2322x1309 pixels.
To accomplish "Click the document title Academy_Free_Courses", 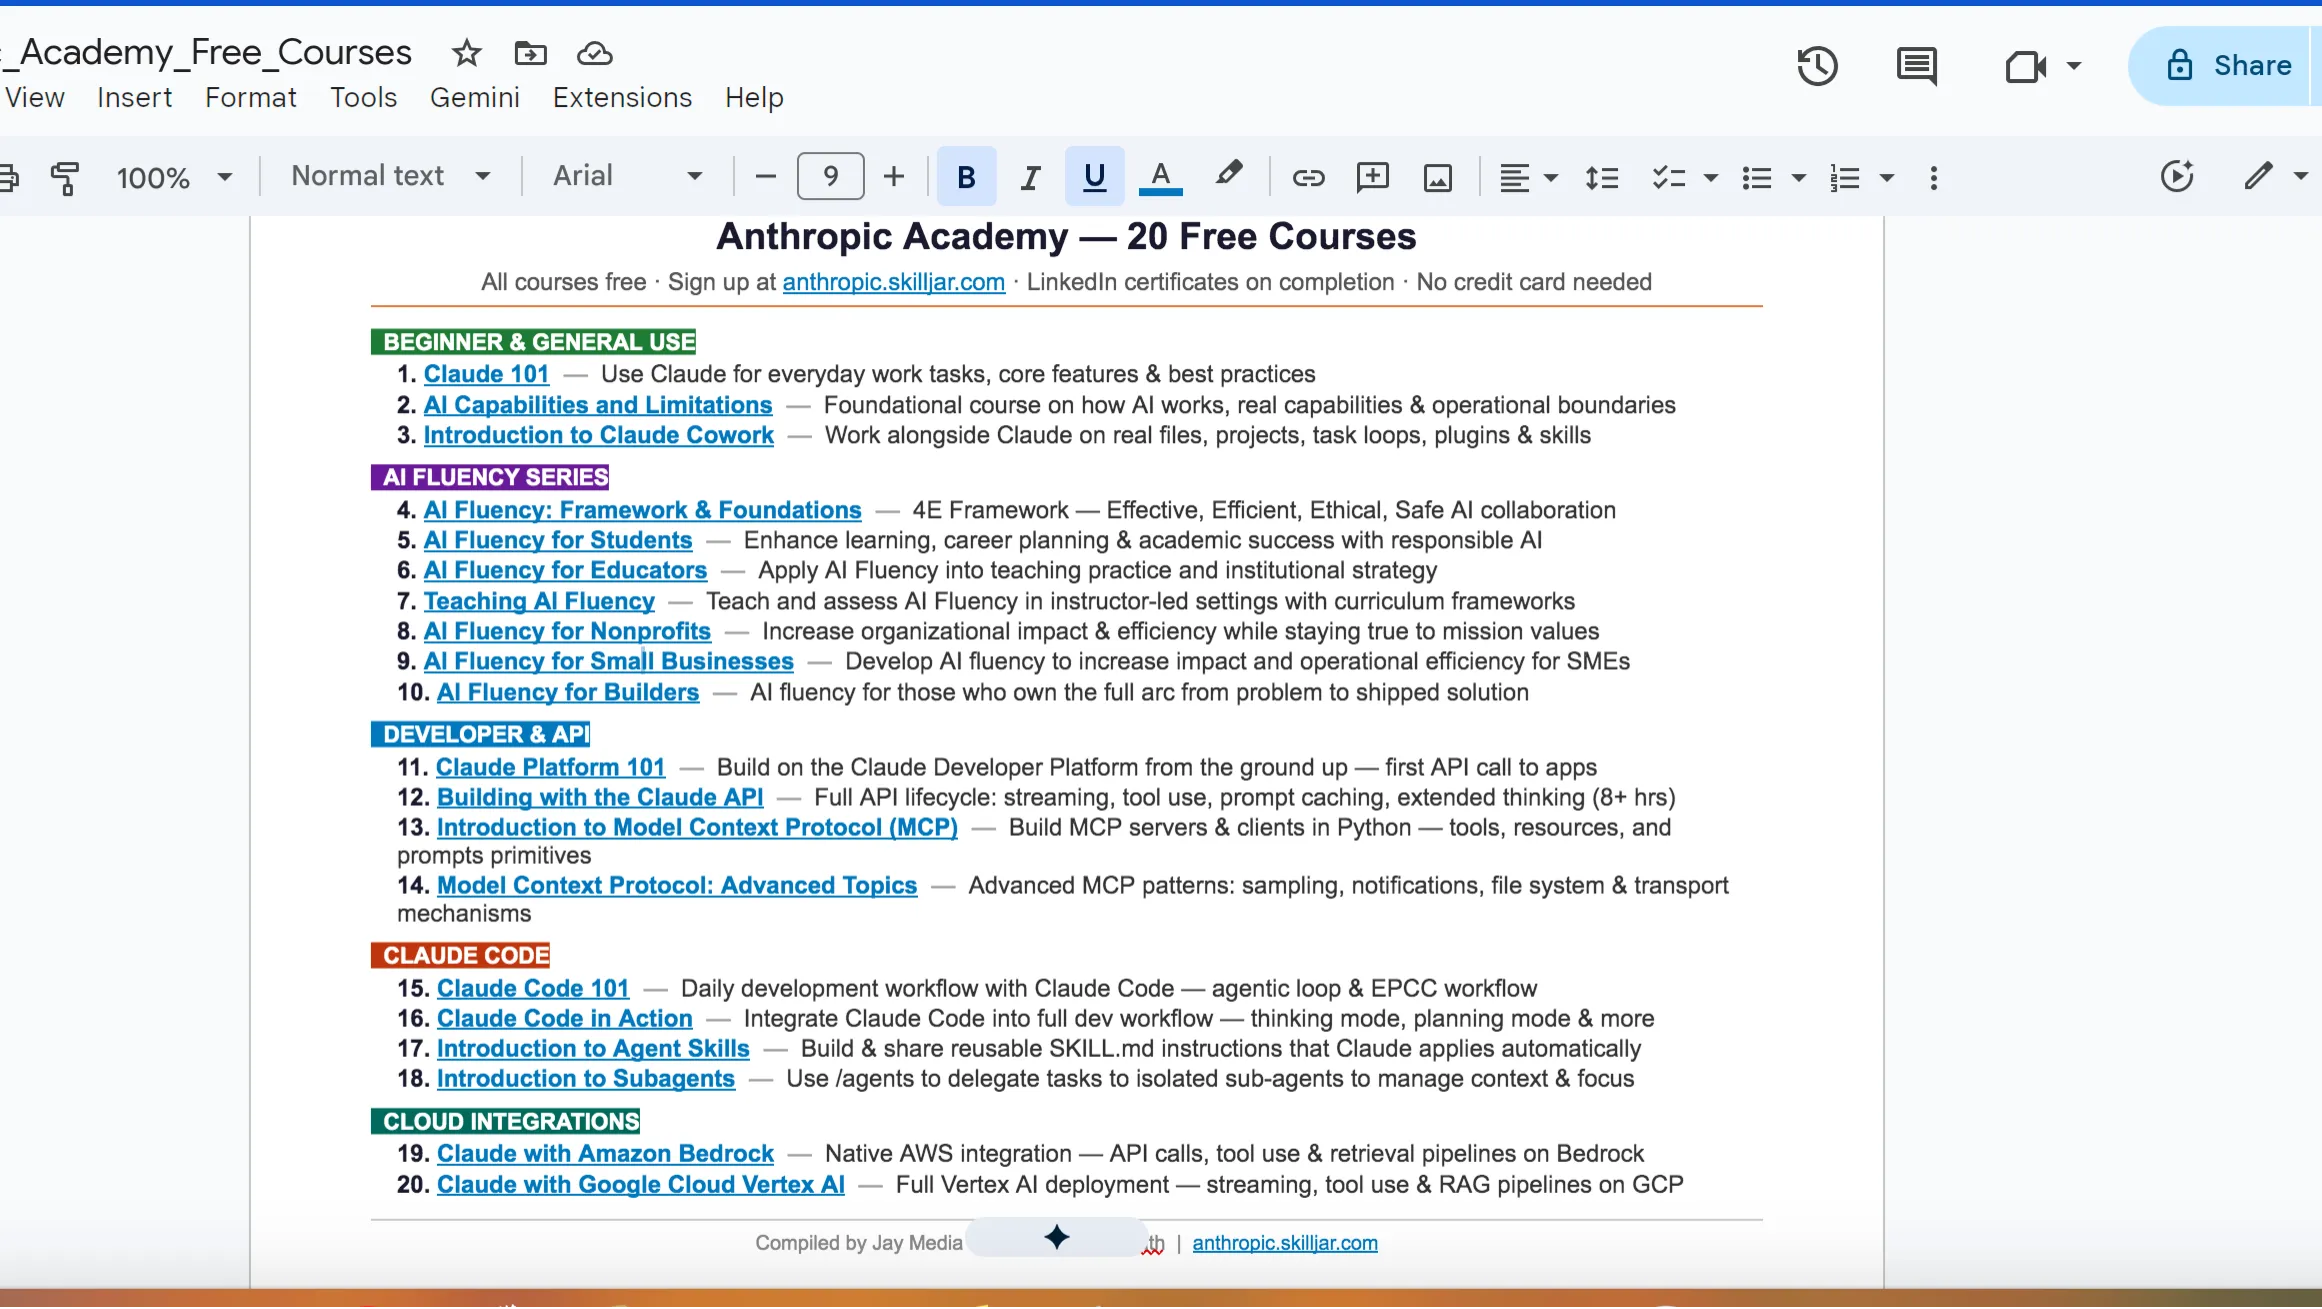I will [x=208, y=52].
